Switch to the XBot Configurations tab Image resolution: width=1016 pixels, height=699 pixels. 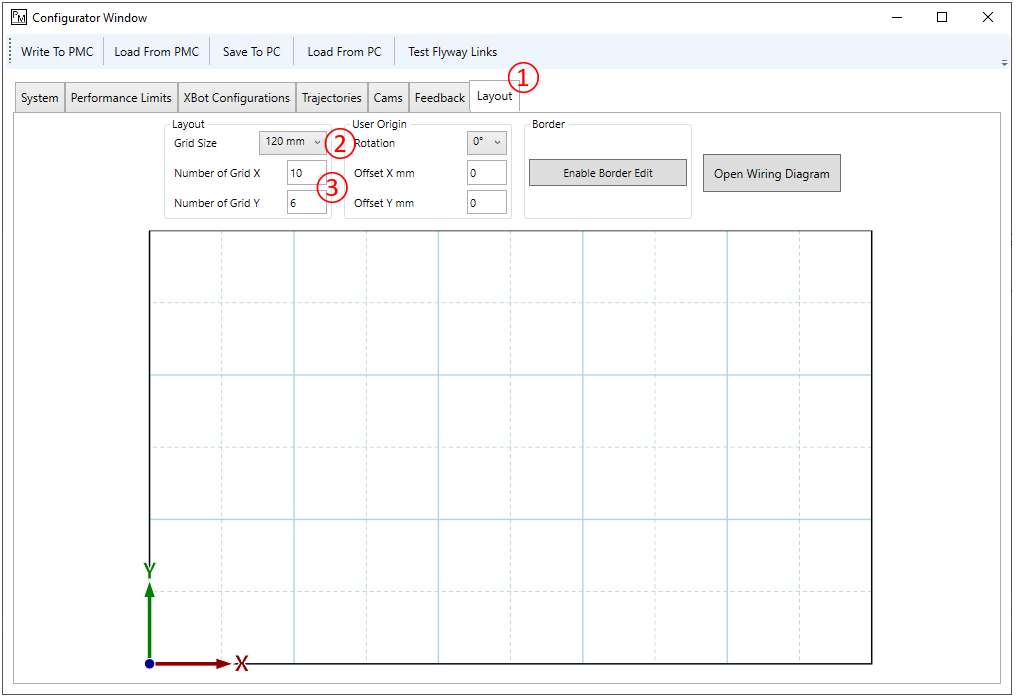pos(236,97)
